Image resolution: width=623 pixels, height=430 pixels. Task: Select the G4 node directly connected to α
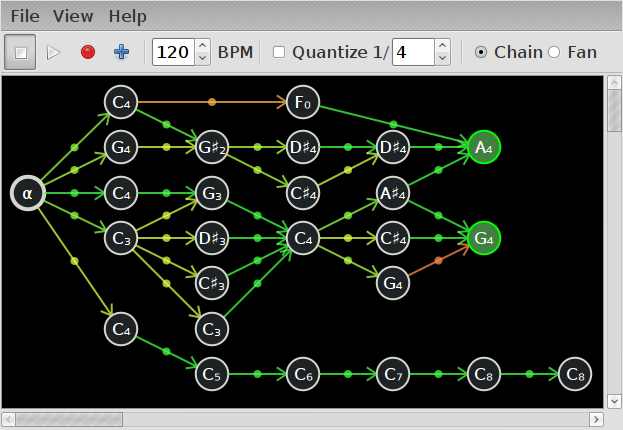121,147
